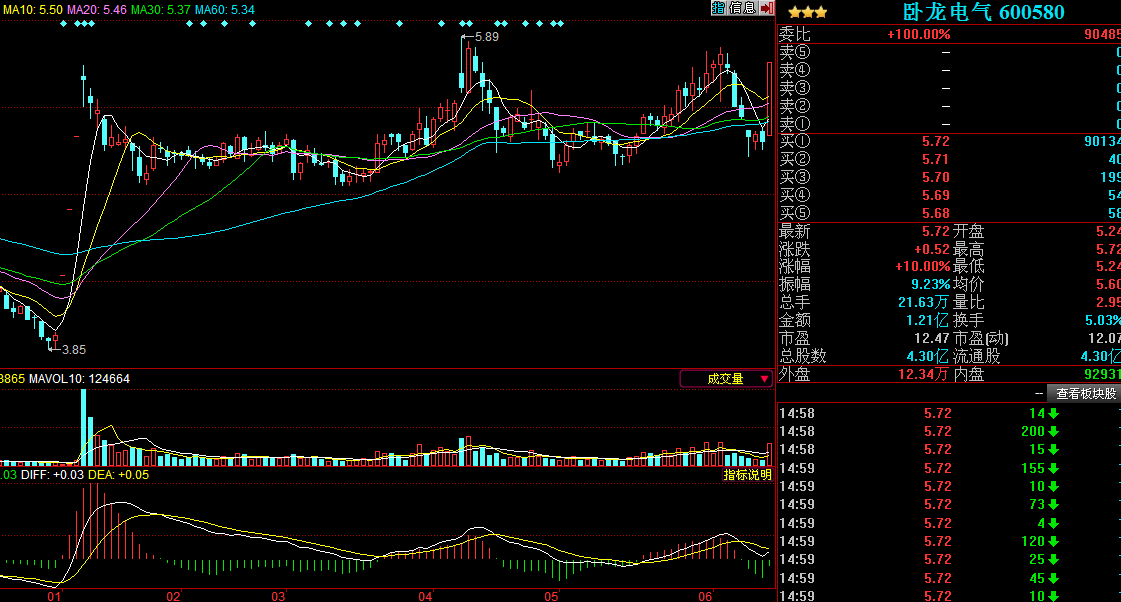The height and width of the screenshot is (602, 1121).
Task: Click the 指 indicator icon
Action: (718, 8)
